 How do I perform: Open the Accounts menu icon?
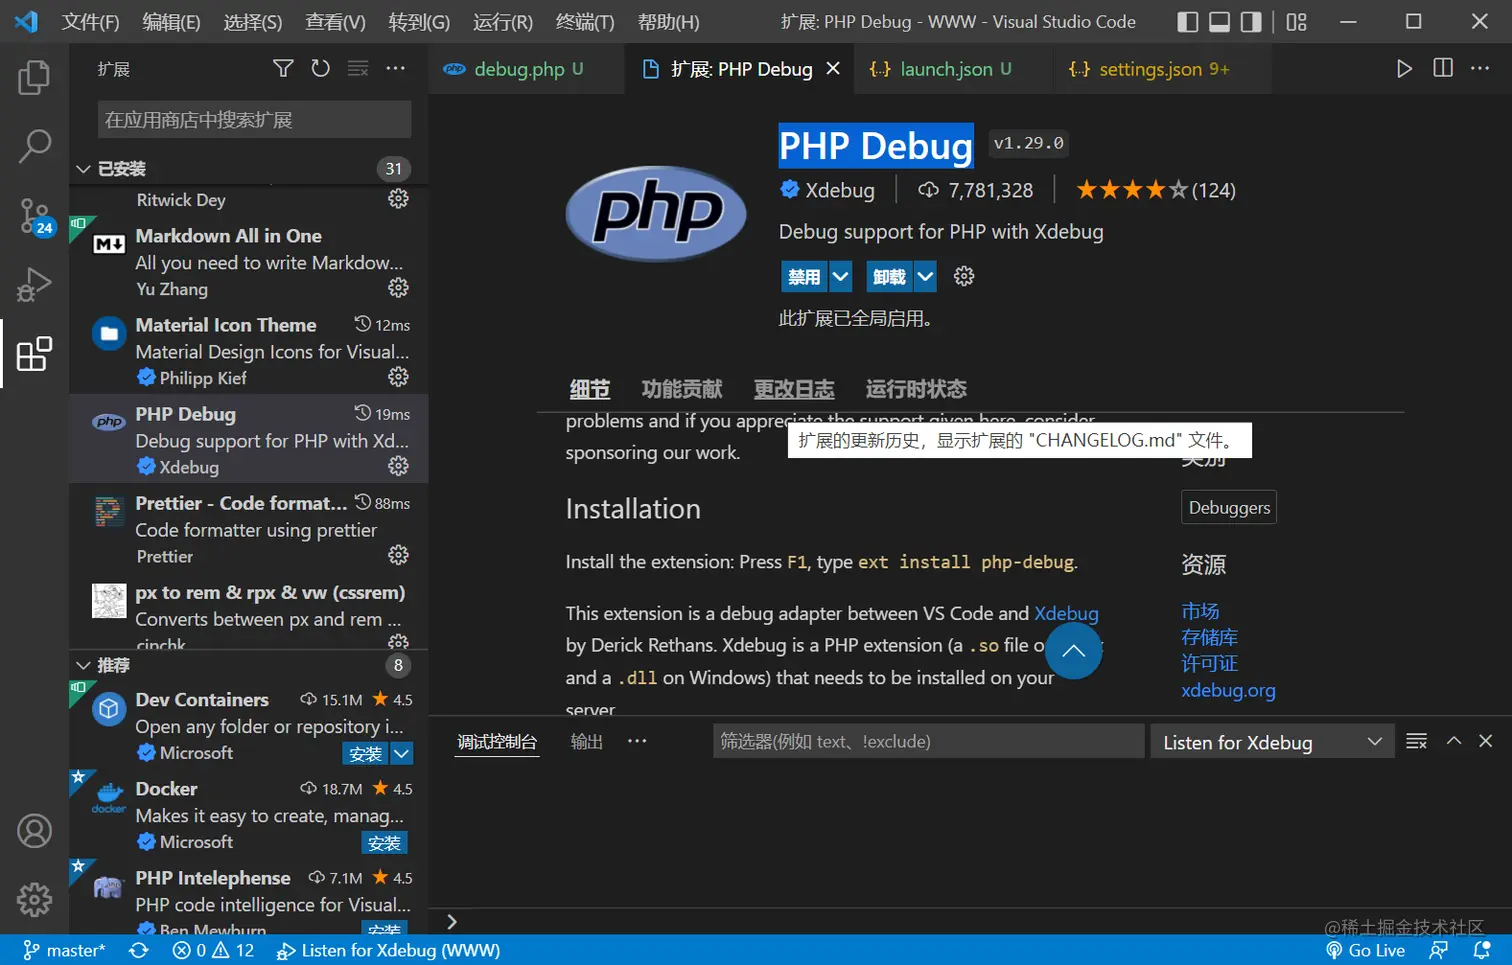click(34, 831)
